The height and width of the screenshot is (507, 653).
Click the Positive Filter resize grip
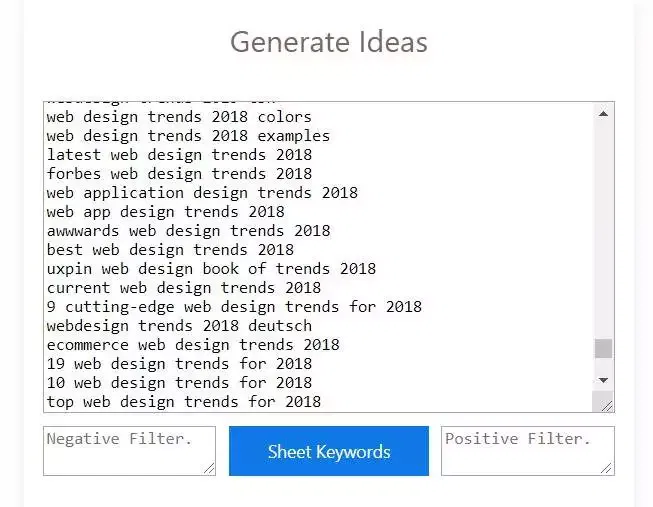point(607,468)
